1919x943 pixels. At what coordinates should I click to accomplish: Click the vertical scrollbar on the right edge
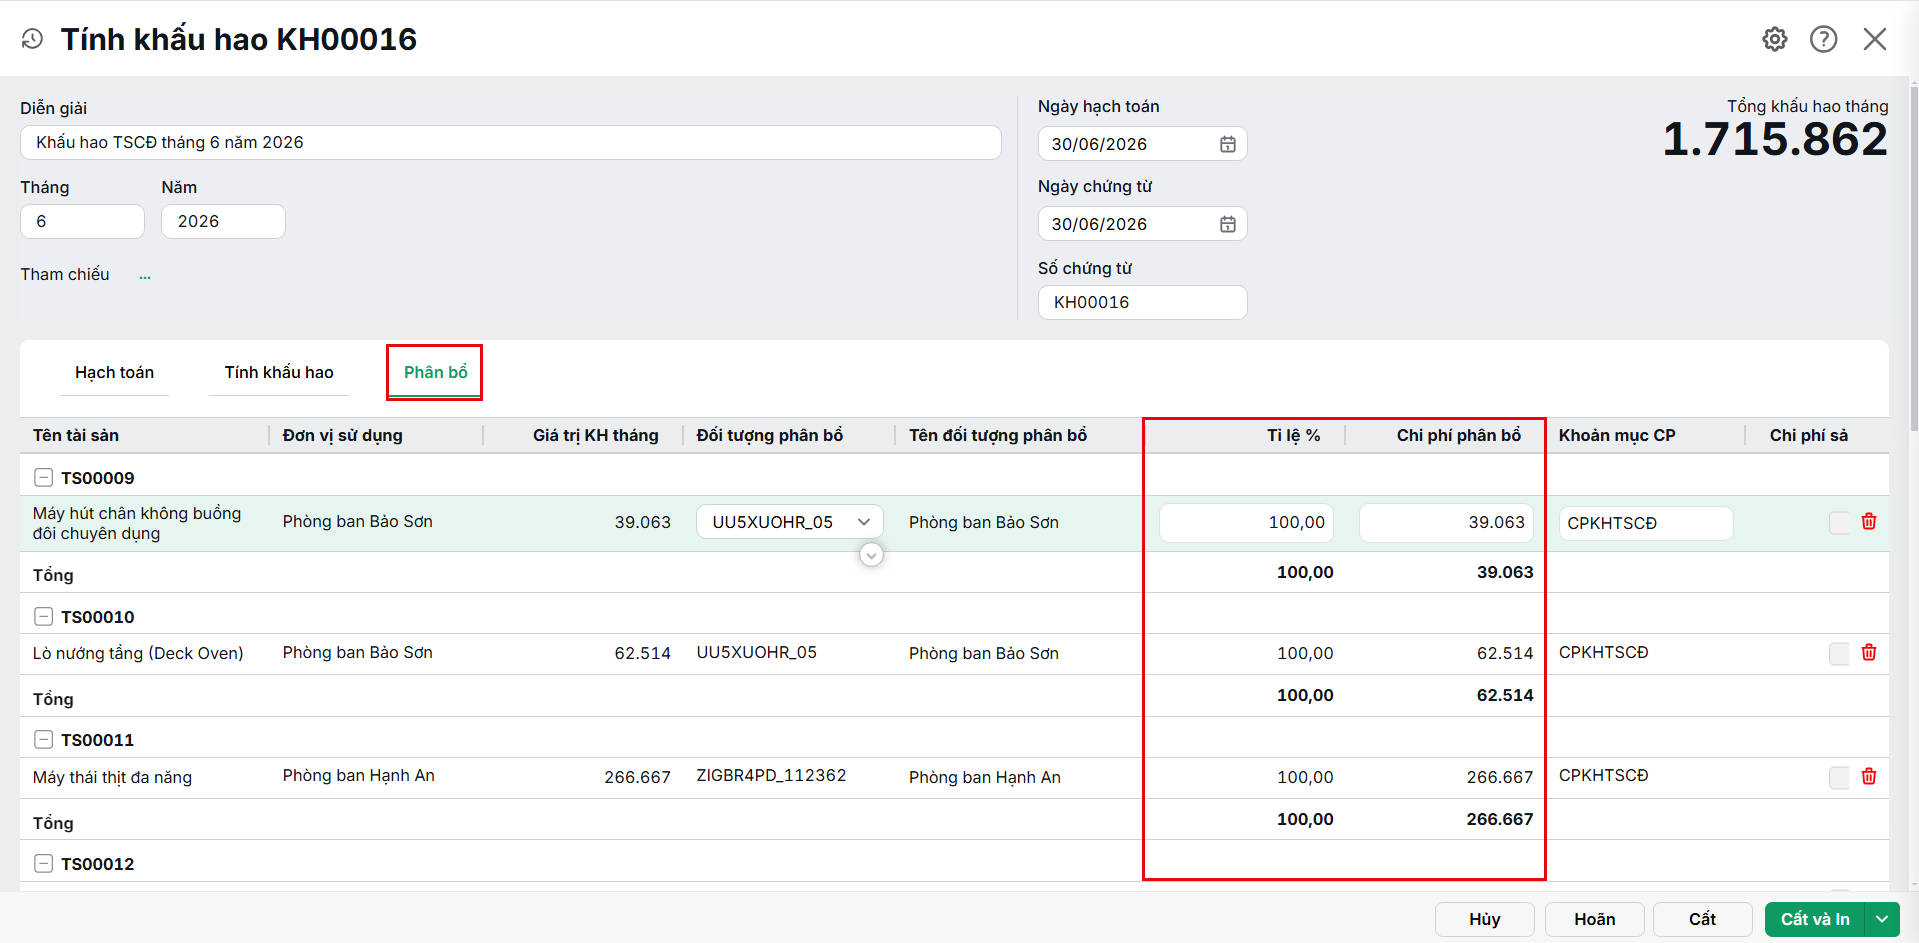(1913, 260)
